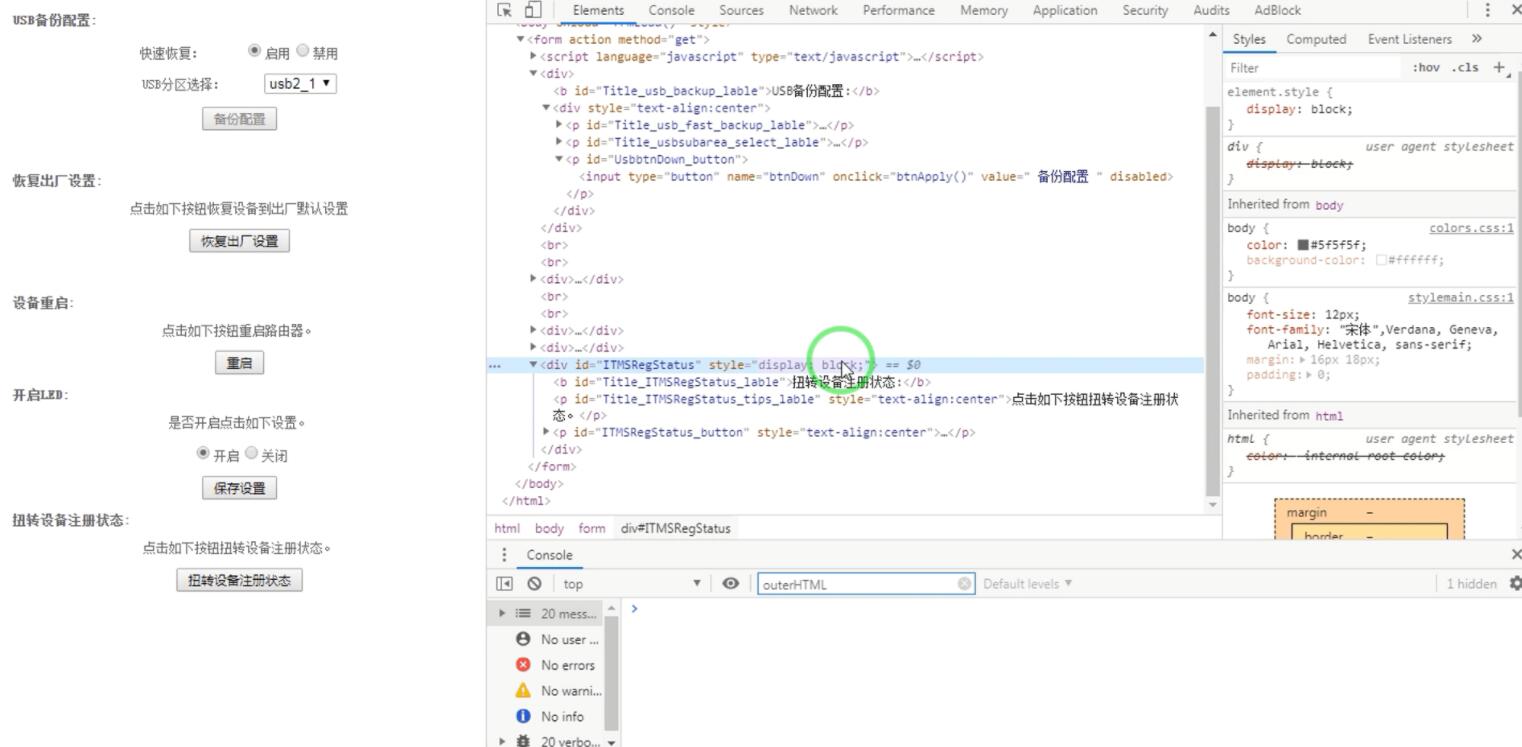Click the #5f5f5f color swatch
Screen dimensions: 1522x747
coord(1303,244)
